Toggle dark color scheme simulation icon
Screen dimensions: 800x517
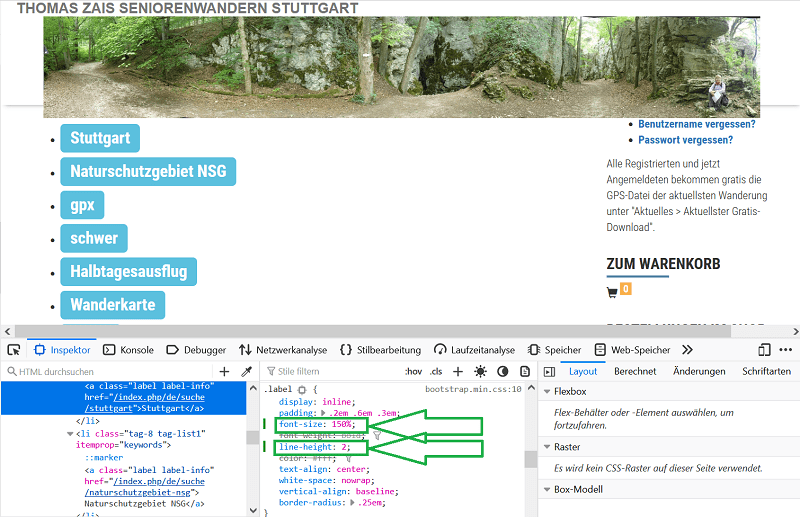click(502, 371)
